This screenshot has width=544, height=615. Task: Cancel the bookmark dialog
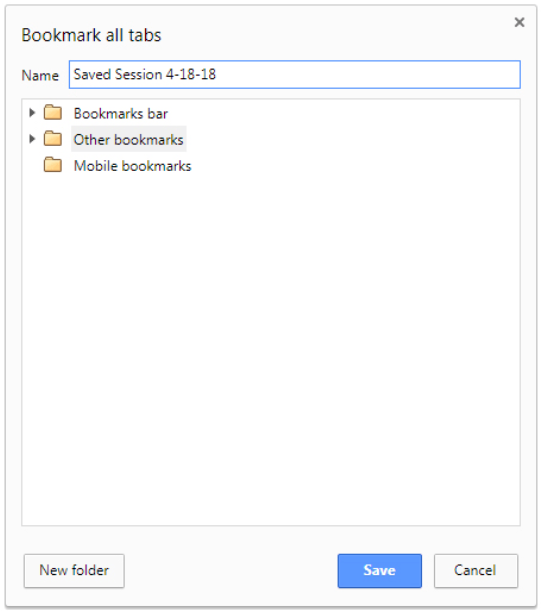coord(476,571)
